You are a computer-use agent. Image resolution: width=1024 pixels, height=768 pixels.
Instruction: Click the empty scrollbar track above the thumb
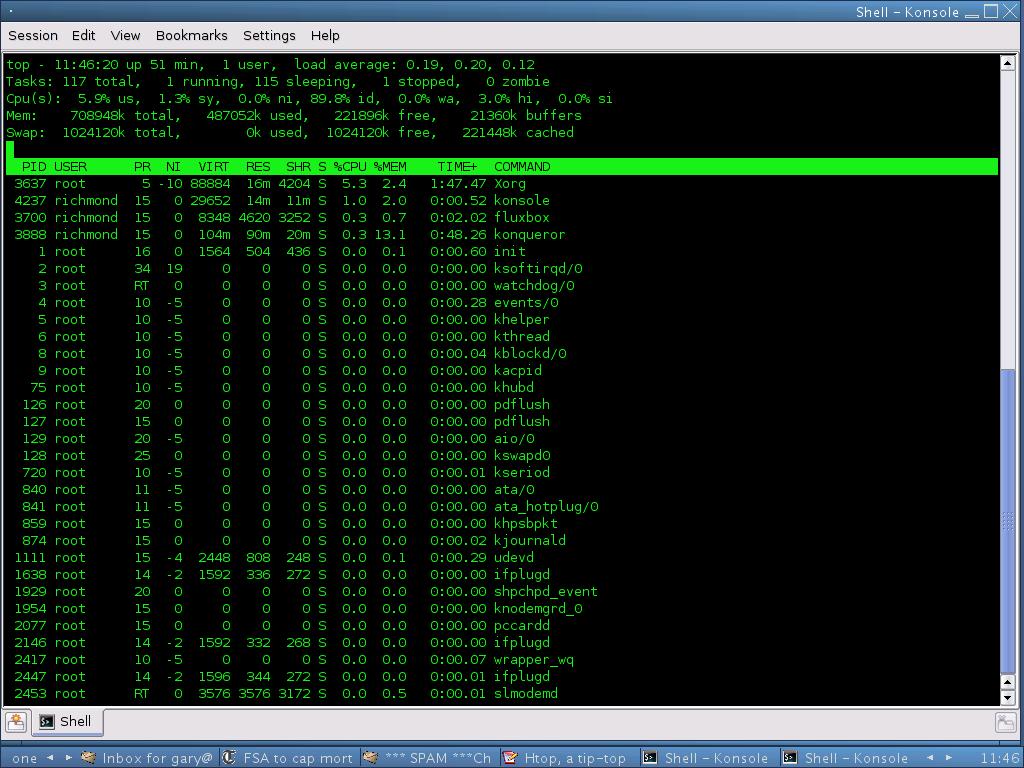1007,220
